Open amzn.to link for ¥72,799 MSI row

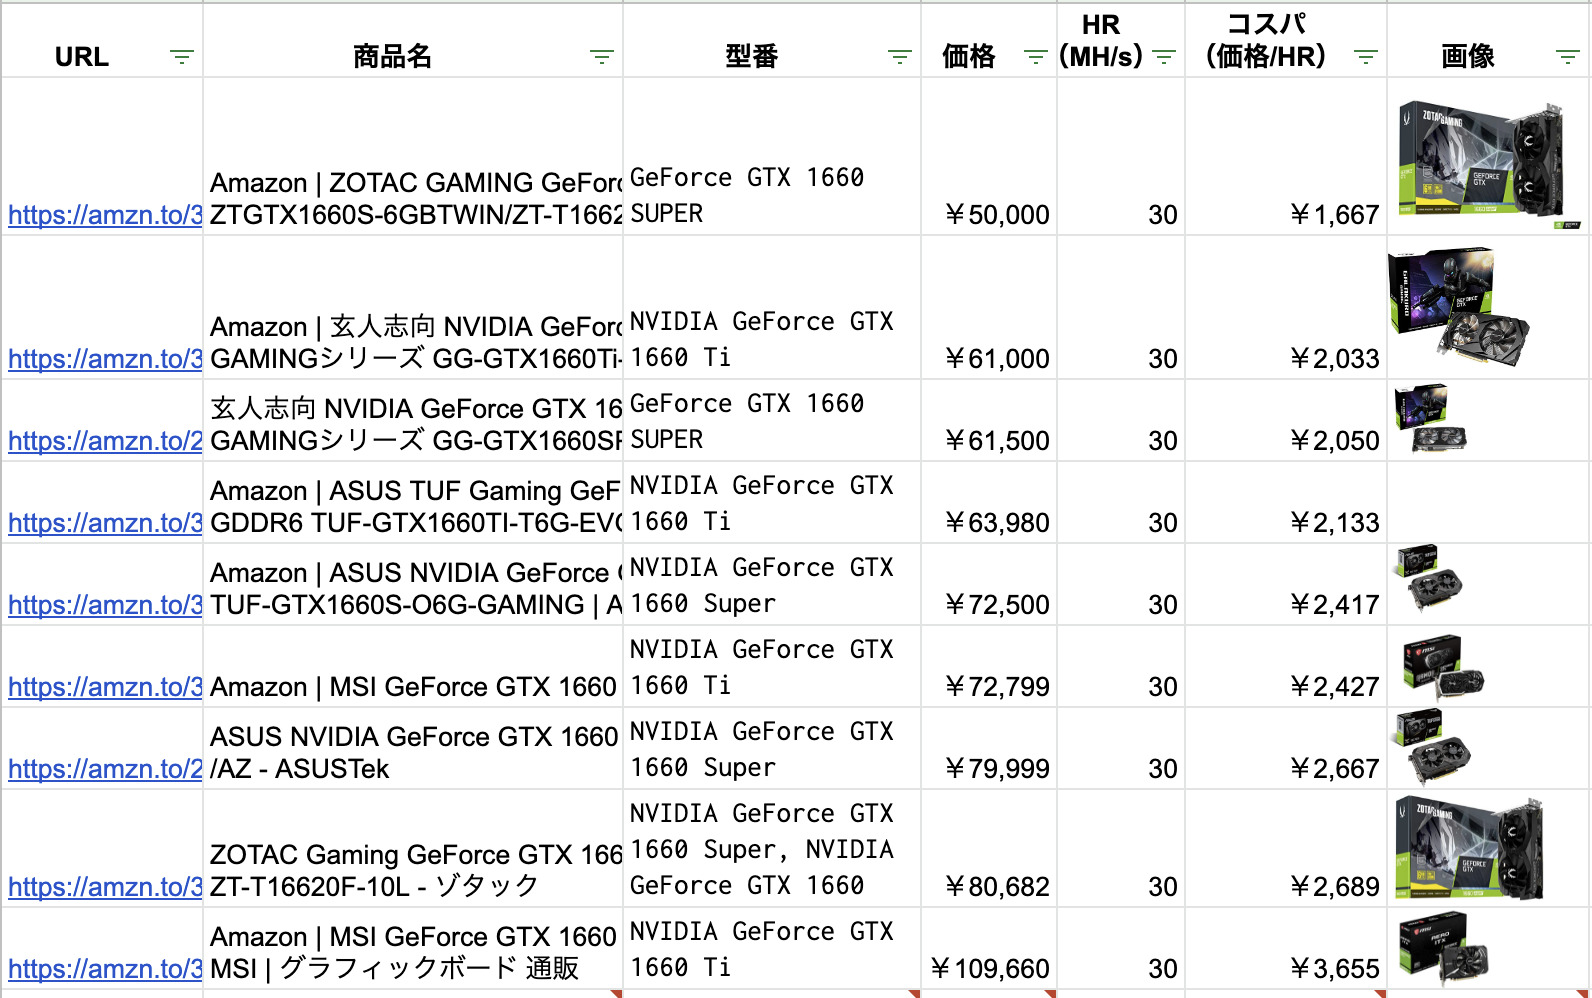pyautogui.click(x=105, y=687)
